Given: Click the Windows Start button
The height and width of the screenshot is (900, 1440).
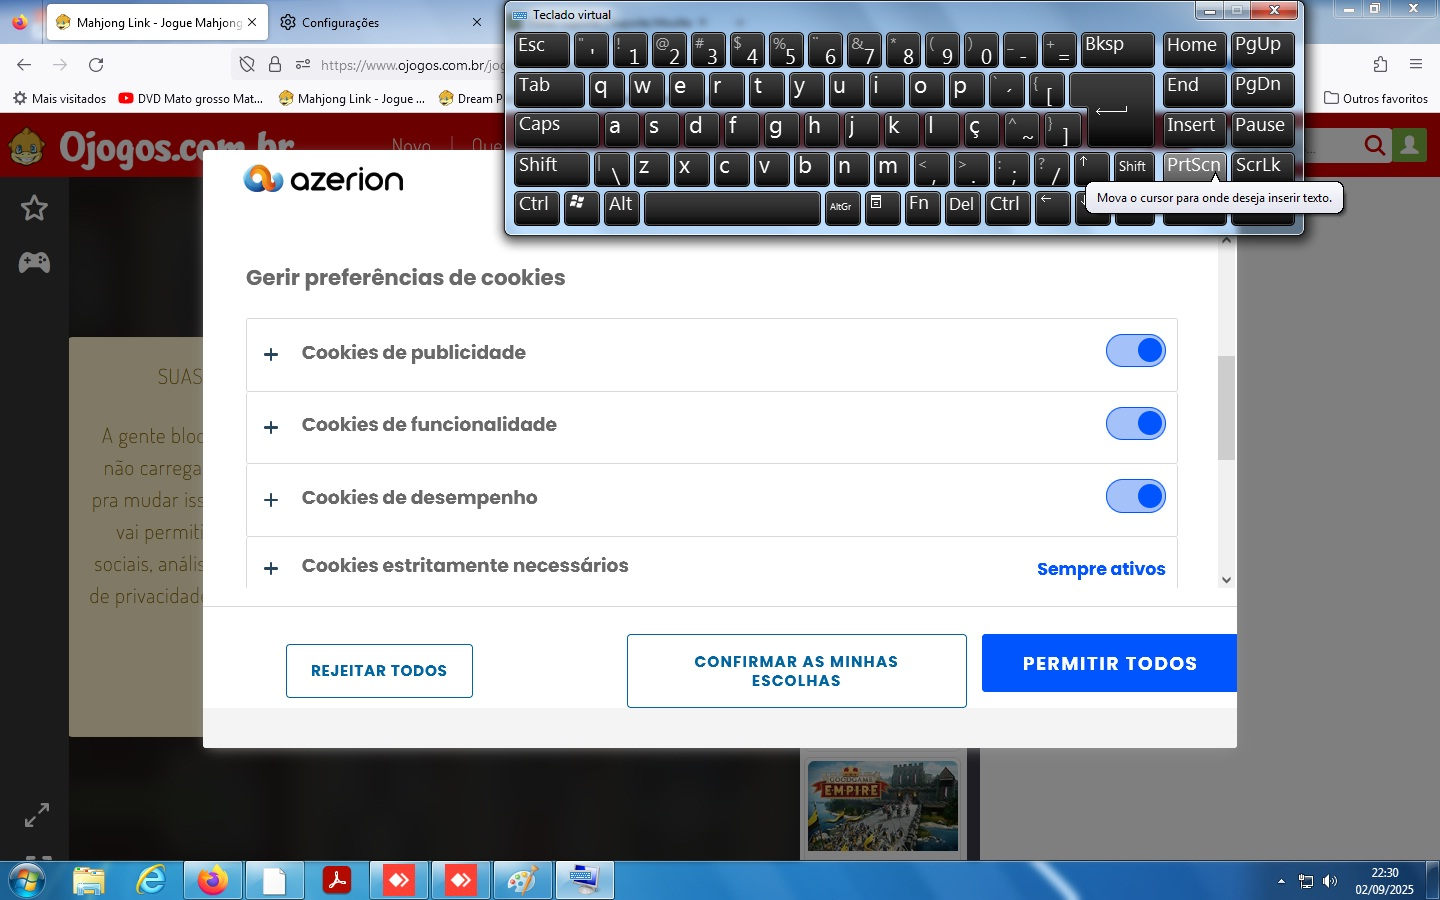Looking at the screenshot, I should (27, 881).
